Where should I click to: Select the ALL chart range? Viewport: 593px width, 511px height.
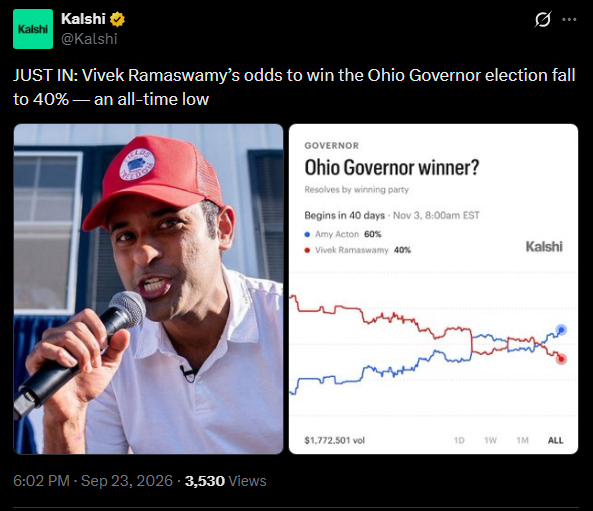(555, 440)
